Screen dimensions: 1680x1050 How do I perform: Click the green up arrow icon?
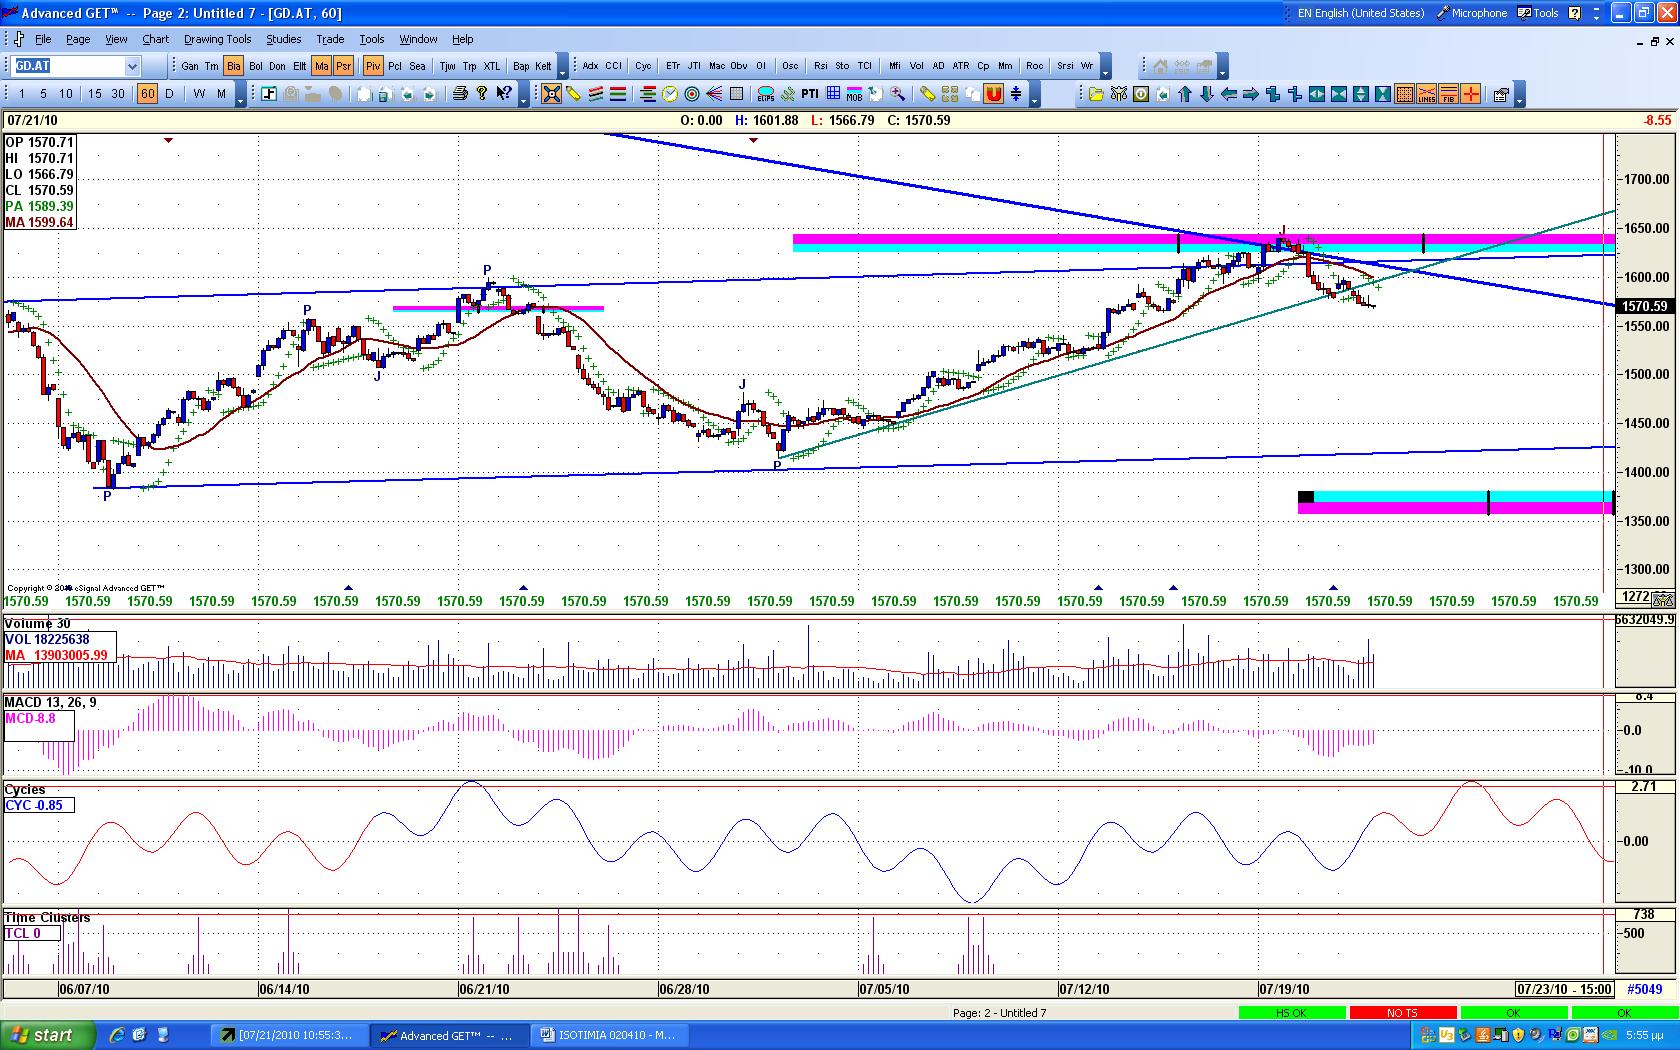point(1185,94)
